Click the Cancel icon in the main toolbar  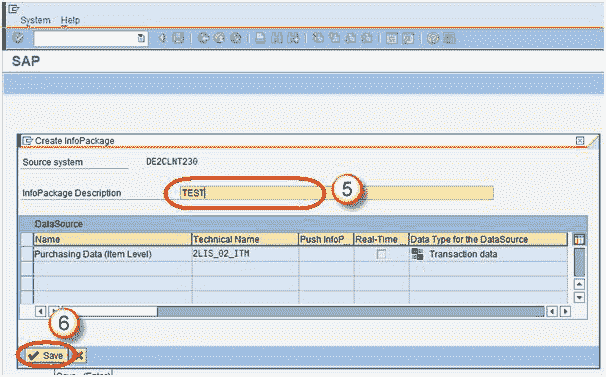(x=235, y=38)
